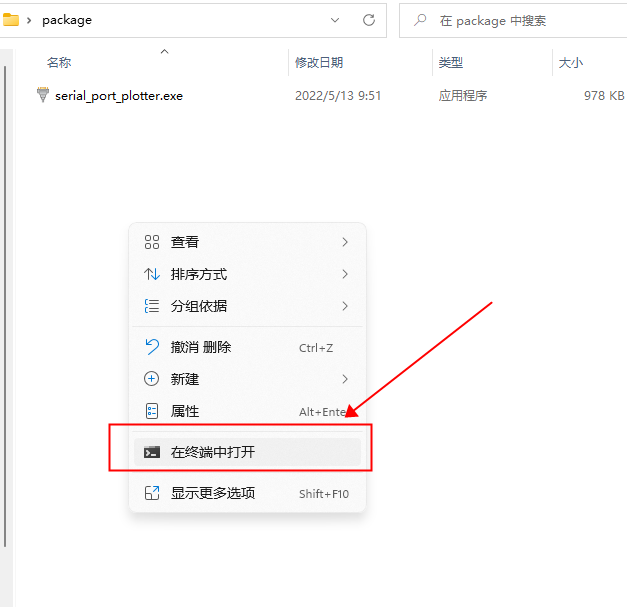Click the 大小 column header
This screenshot has height=607, width=627.
point(571,63)
